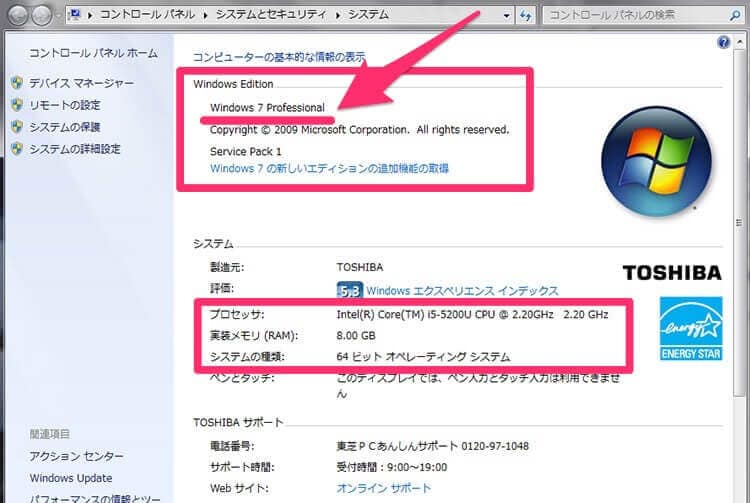Select システムとセキュリティ in the breadcrumb
This screenshot has height=503, width=750.
[x=271, y=15]
